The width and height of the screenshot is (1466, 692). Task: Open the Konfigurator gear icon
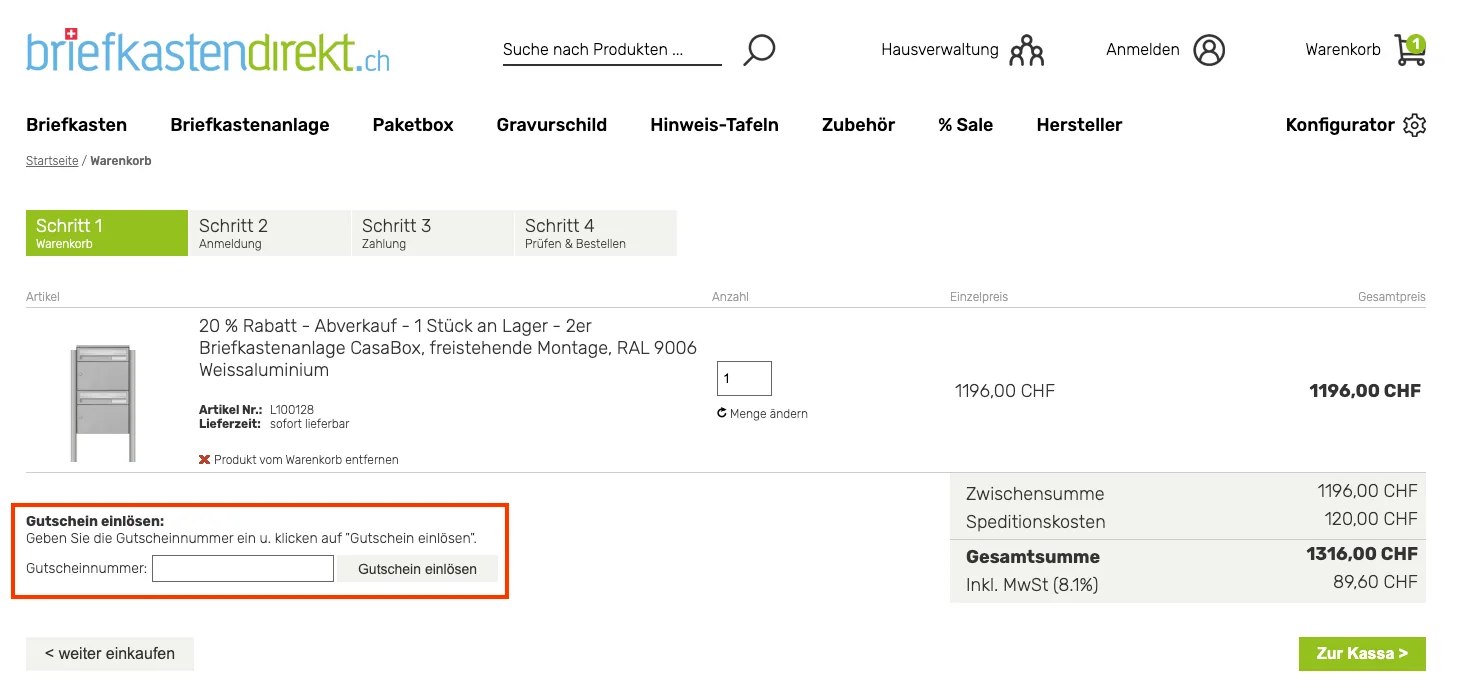click(1415, 125)
